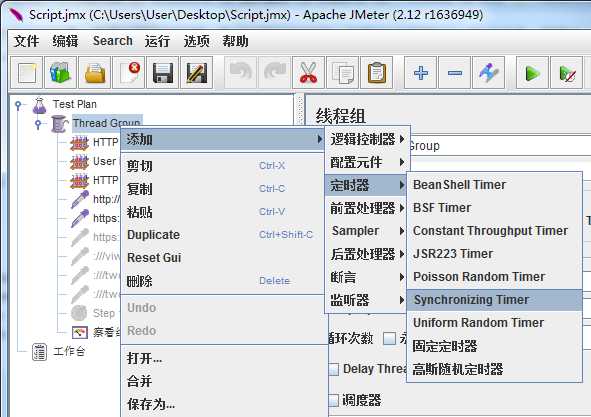Open the 帮助 menu
The image size is (591, 417).
(x=235, y=41)
